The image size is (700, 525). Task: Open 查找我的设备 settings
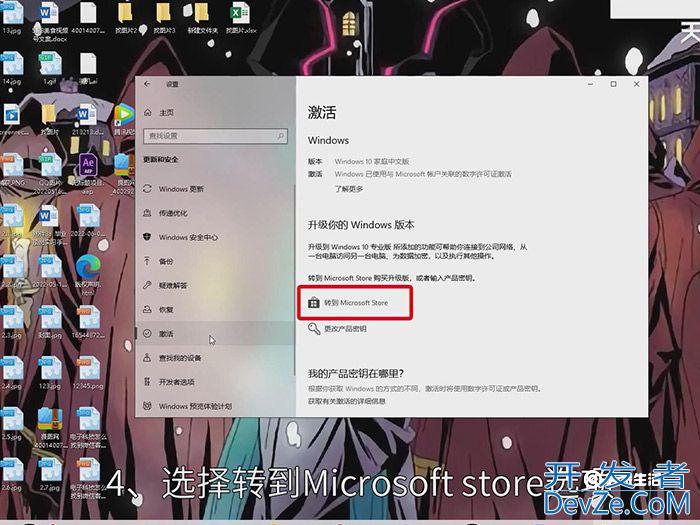tap(215, 358)
